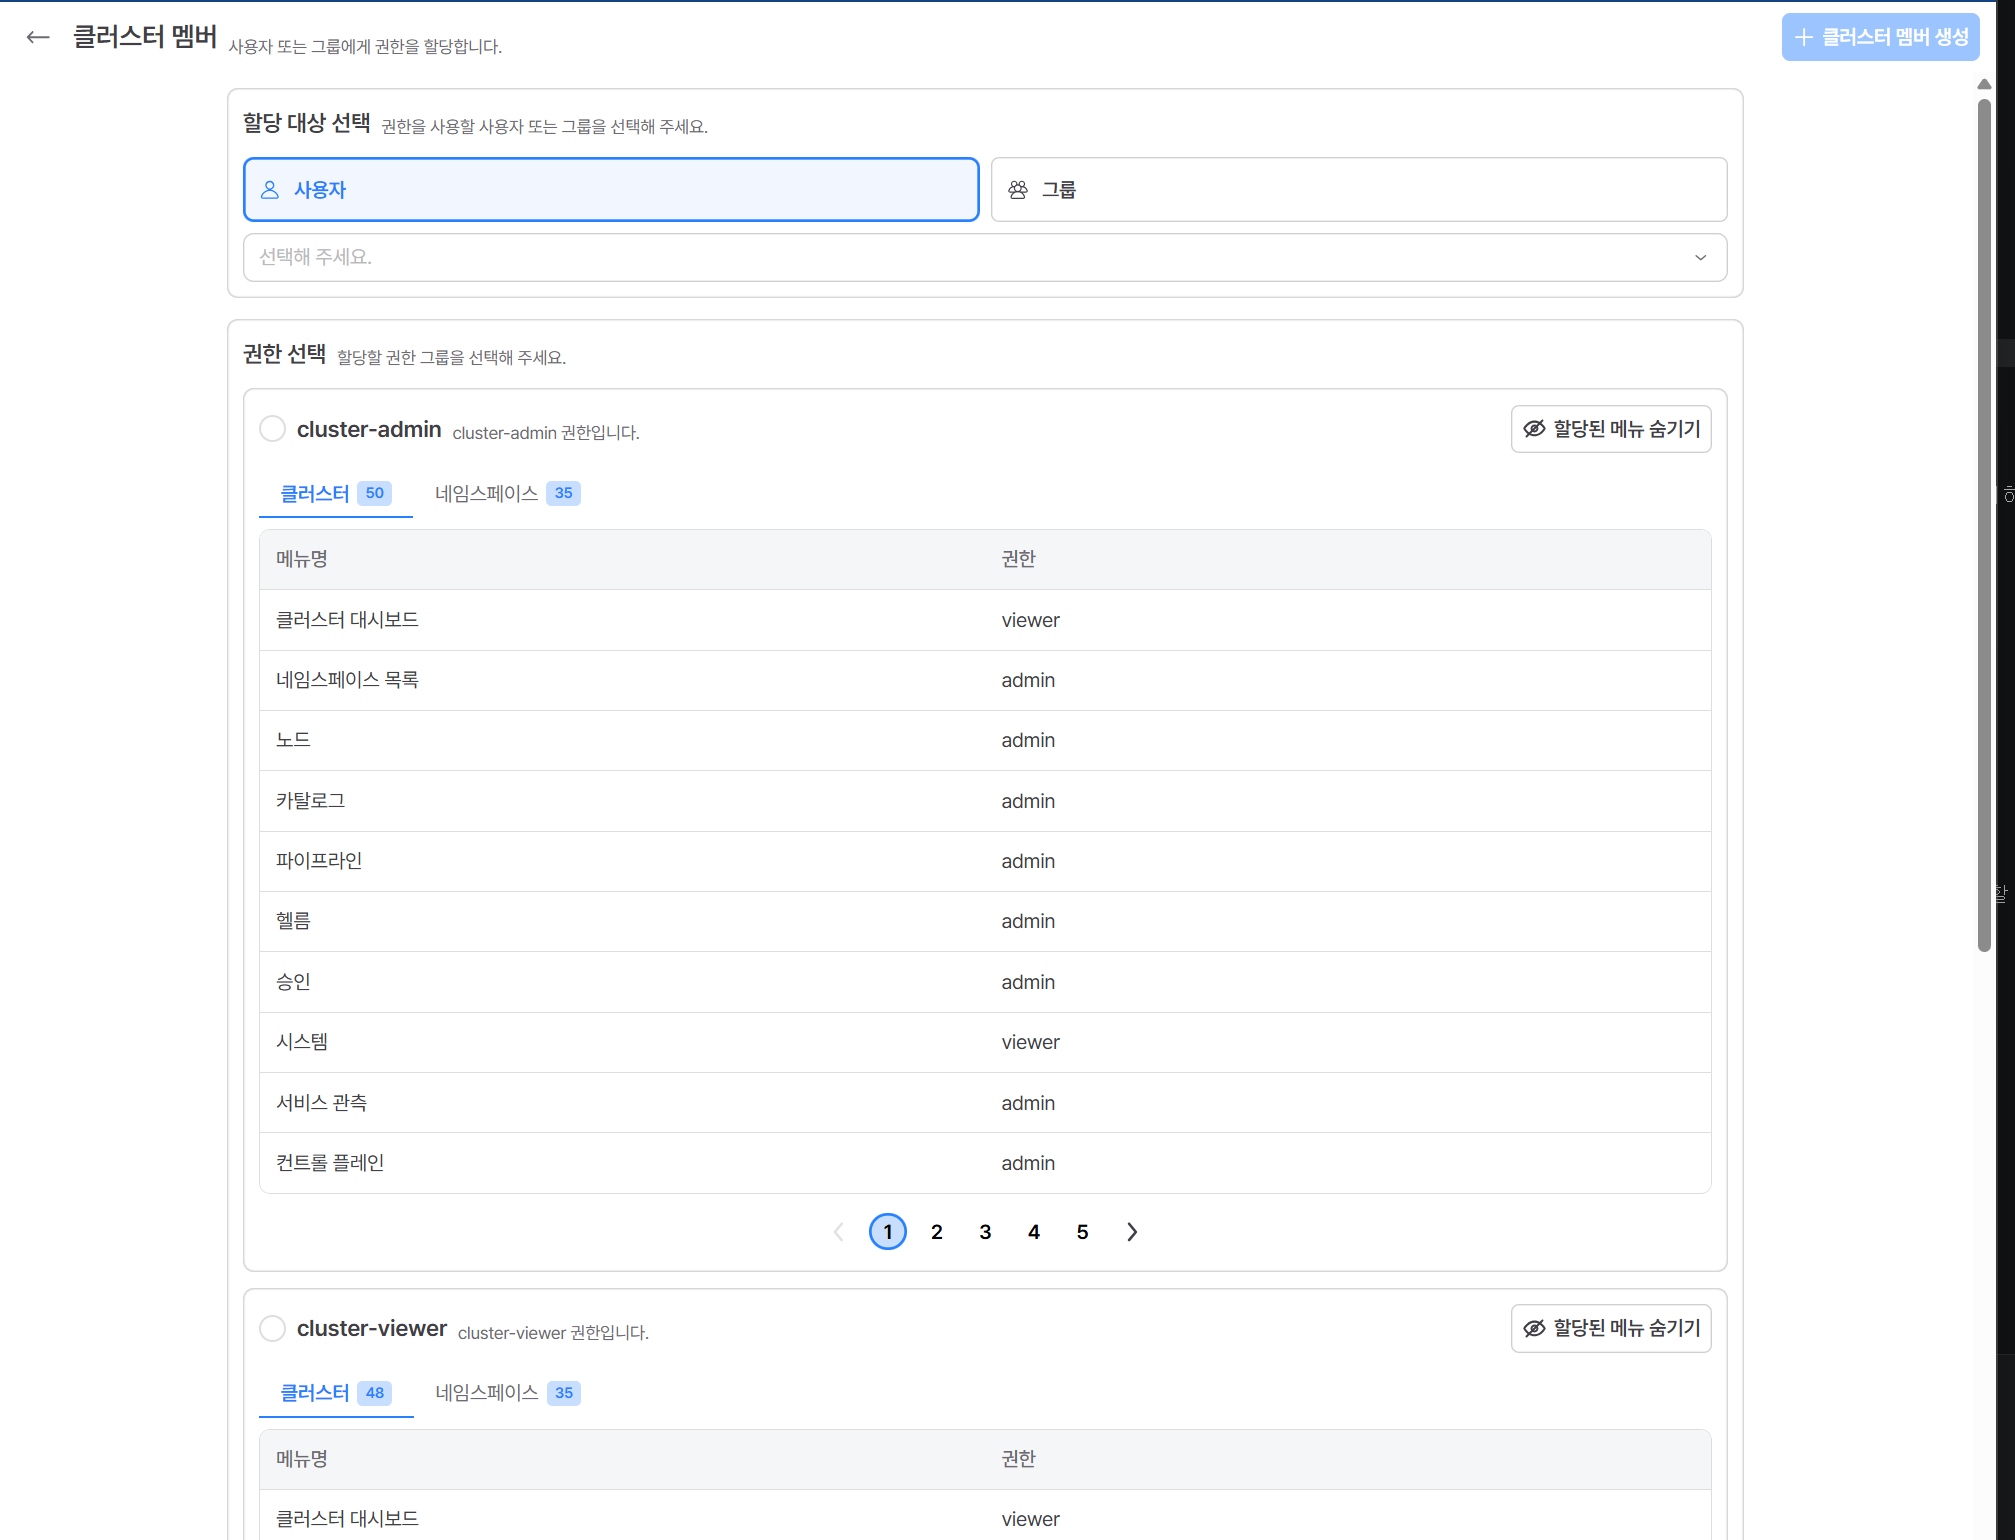Click the next page chevron
The image size is (2015, 1540).
tap(1132, 1232)
